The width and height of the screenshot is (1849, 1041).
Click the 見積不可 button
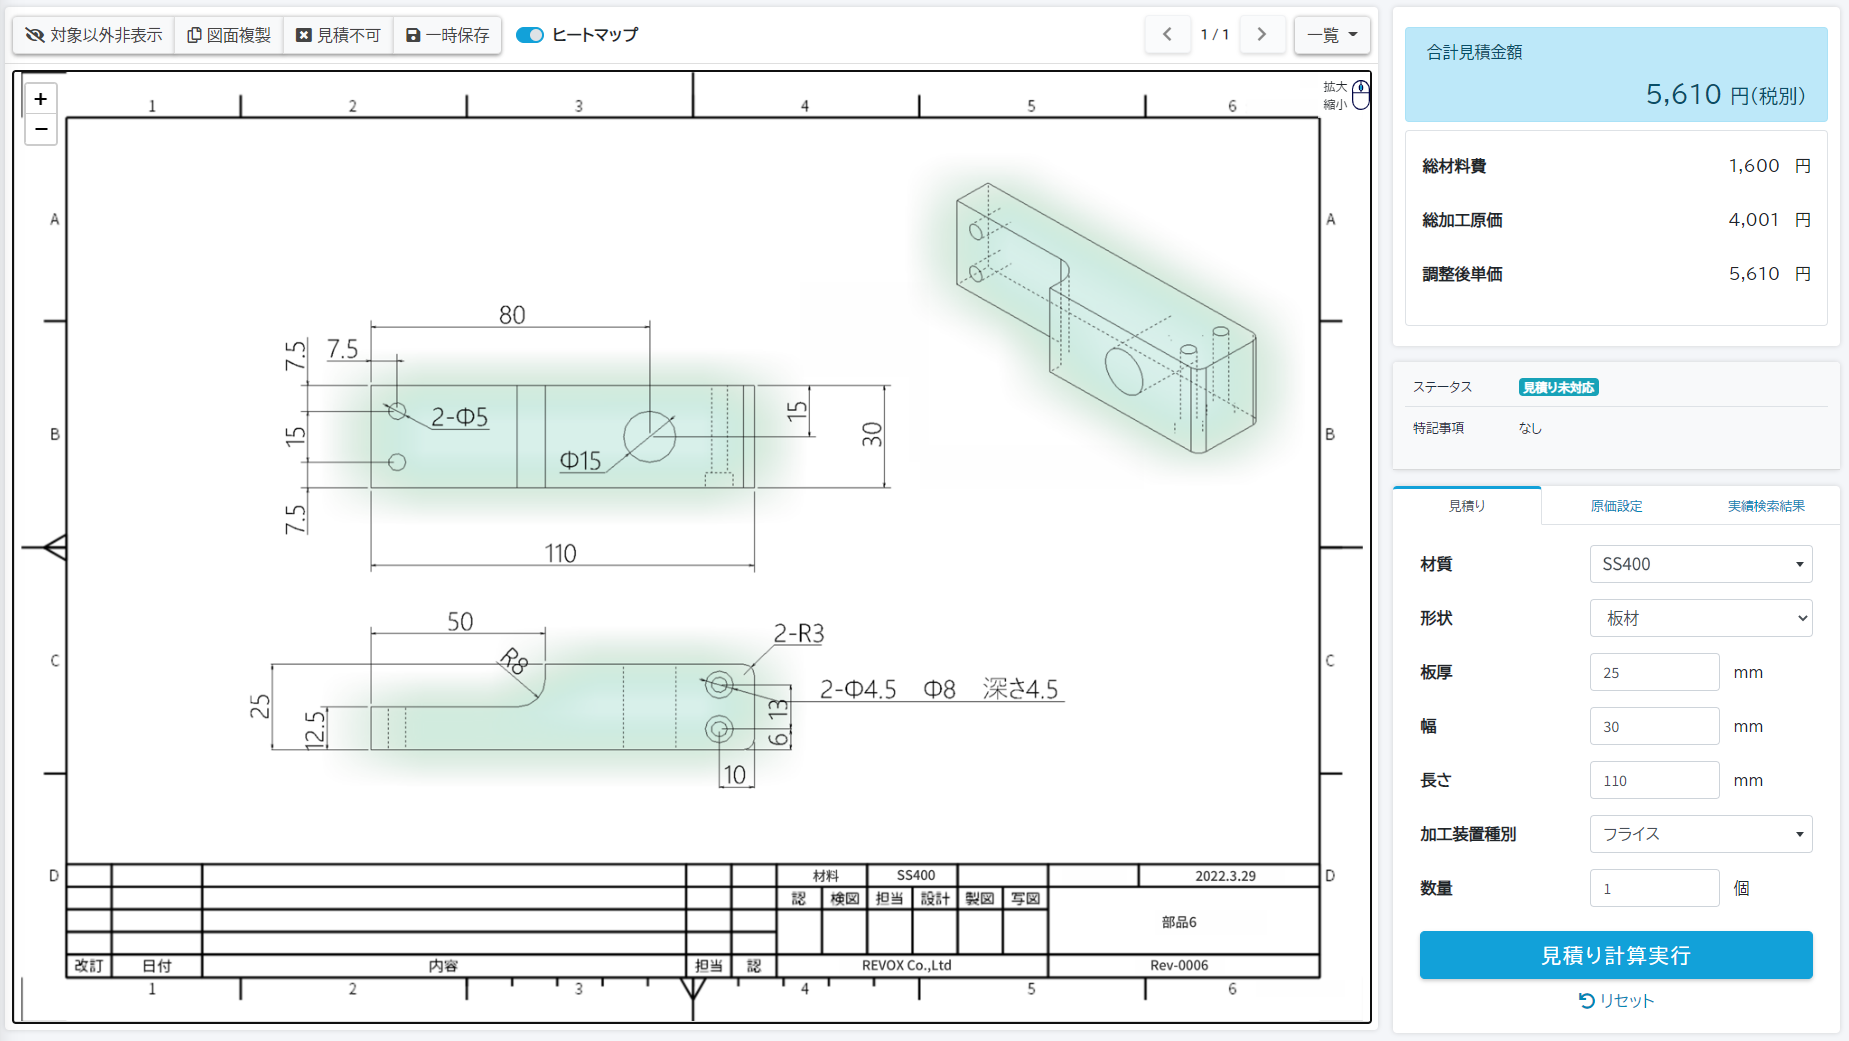pos(338,35)
